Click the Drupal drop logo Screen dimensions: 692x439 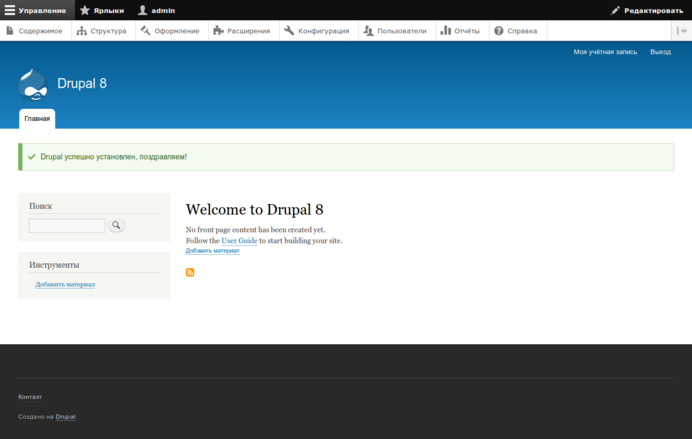pyautogui.click(x=33, y=84)
